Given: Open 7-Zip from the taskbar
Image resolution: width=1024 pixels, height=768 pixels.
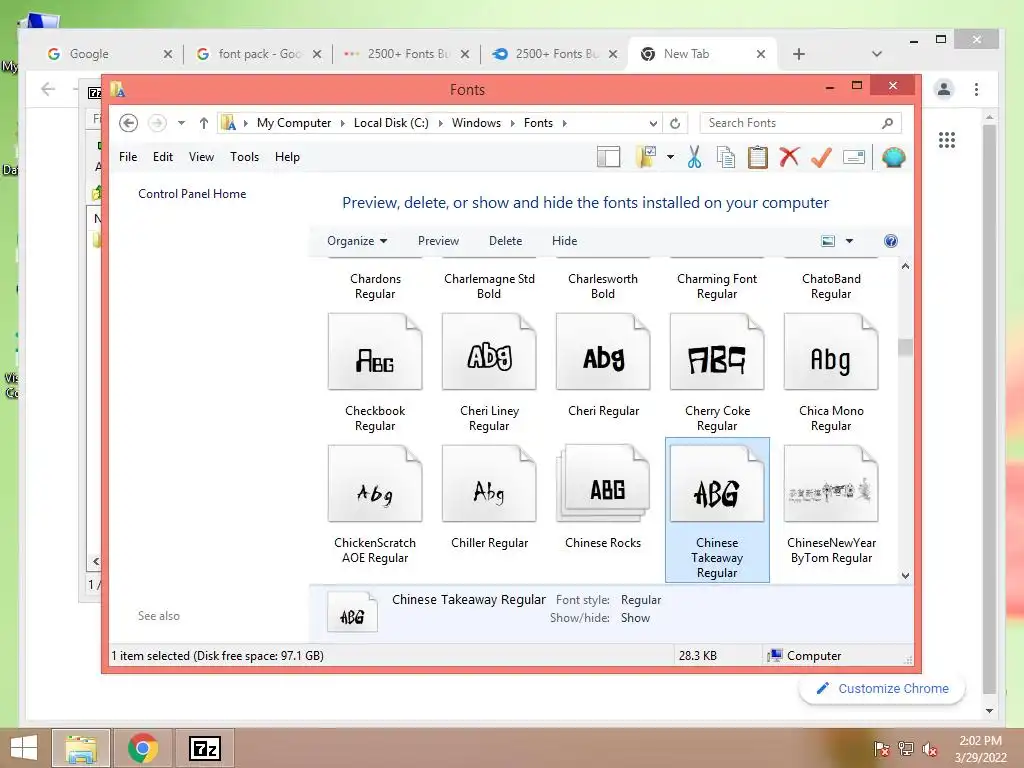Looking at the screenshot, I should point(204,748).
